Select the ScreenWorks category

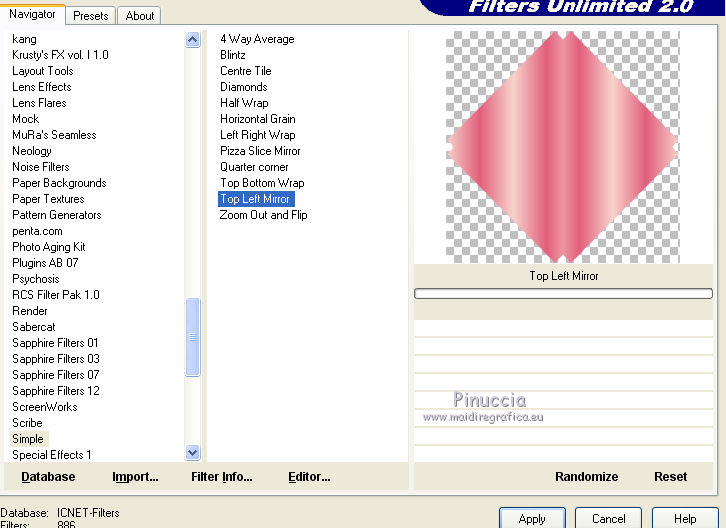pyautogui.click(x=44, y=407)
